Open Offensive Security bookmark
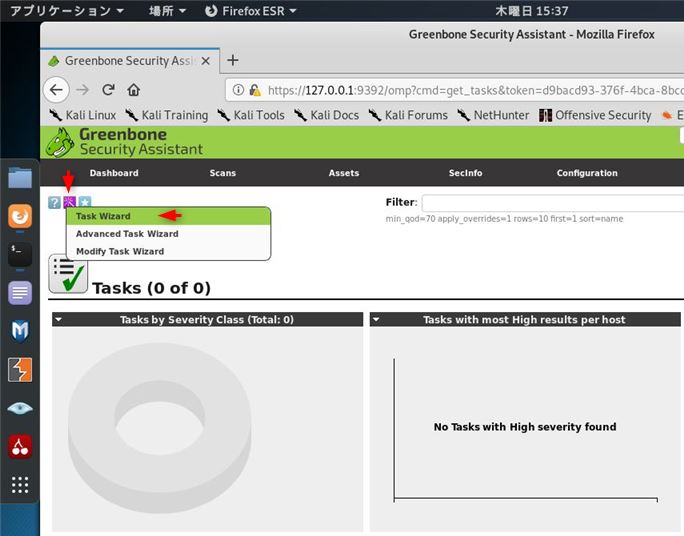This screenshot has height=536, width=684. click(x=595, y=115)
